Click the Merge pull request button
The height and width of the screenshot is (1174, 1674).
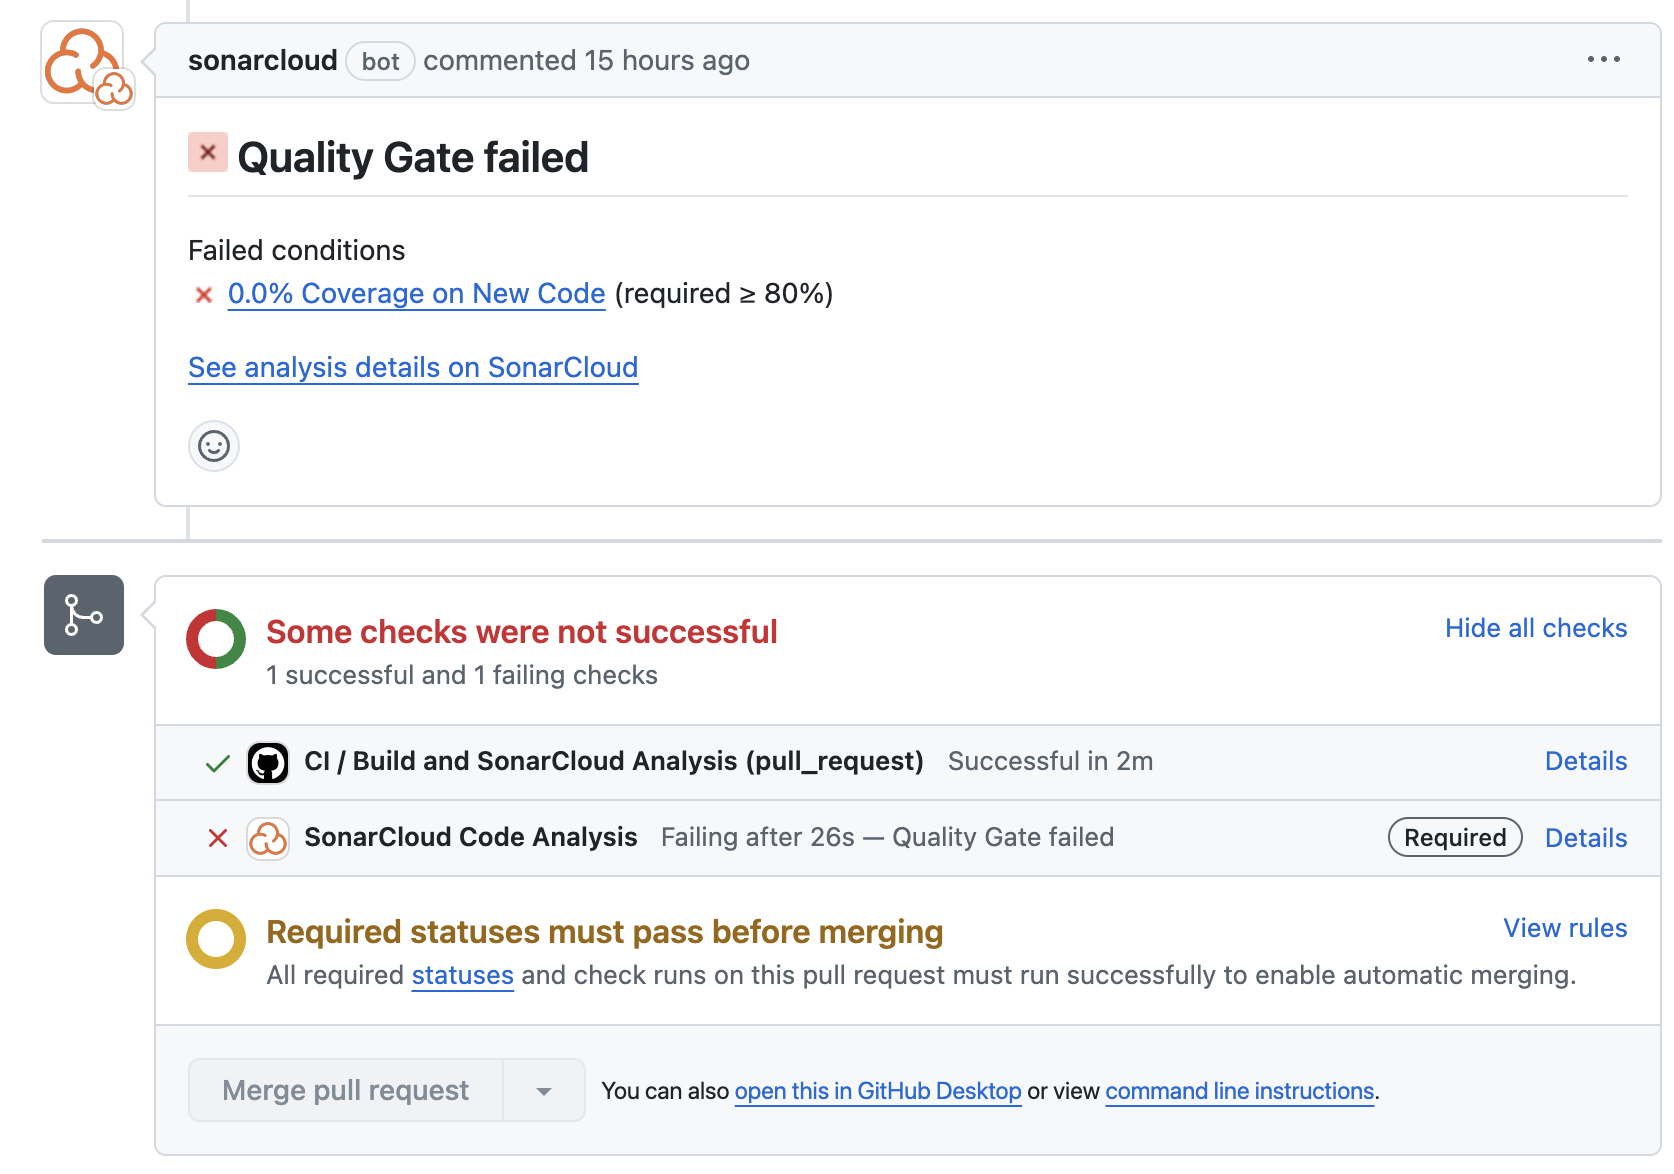tap(346, 1091)
